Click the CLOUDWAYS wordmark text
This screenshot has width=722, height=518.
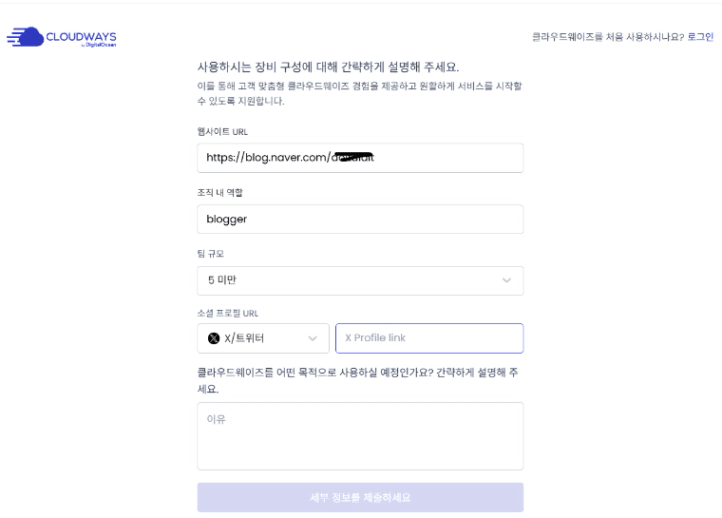click(81, 37)
